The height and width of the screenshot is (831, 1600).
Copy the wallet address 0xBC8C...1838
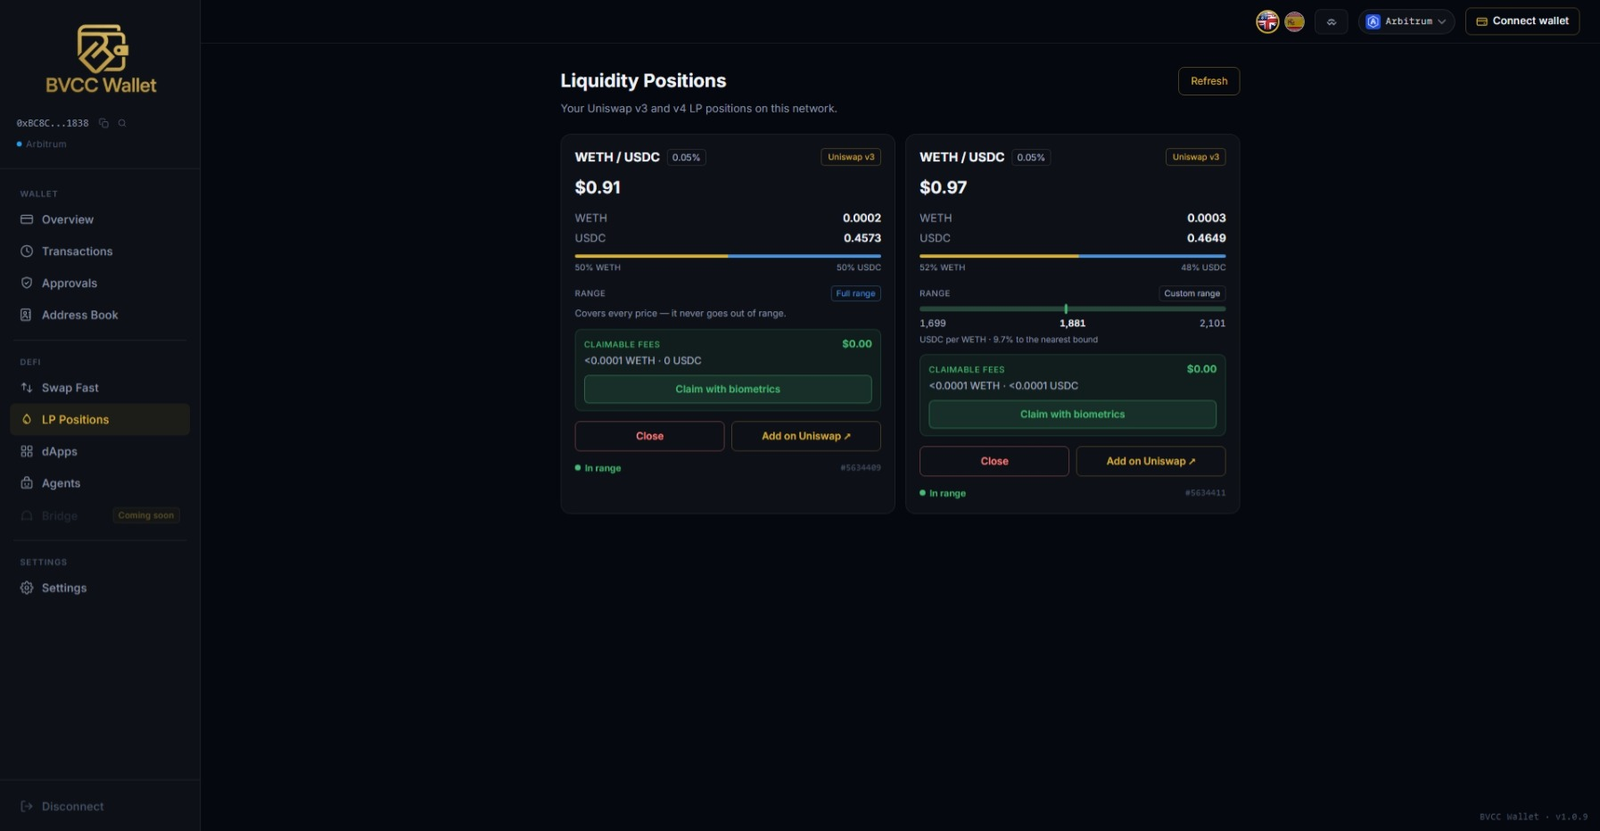[x=104, y=123]
